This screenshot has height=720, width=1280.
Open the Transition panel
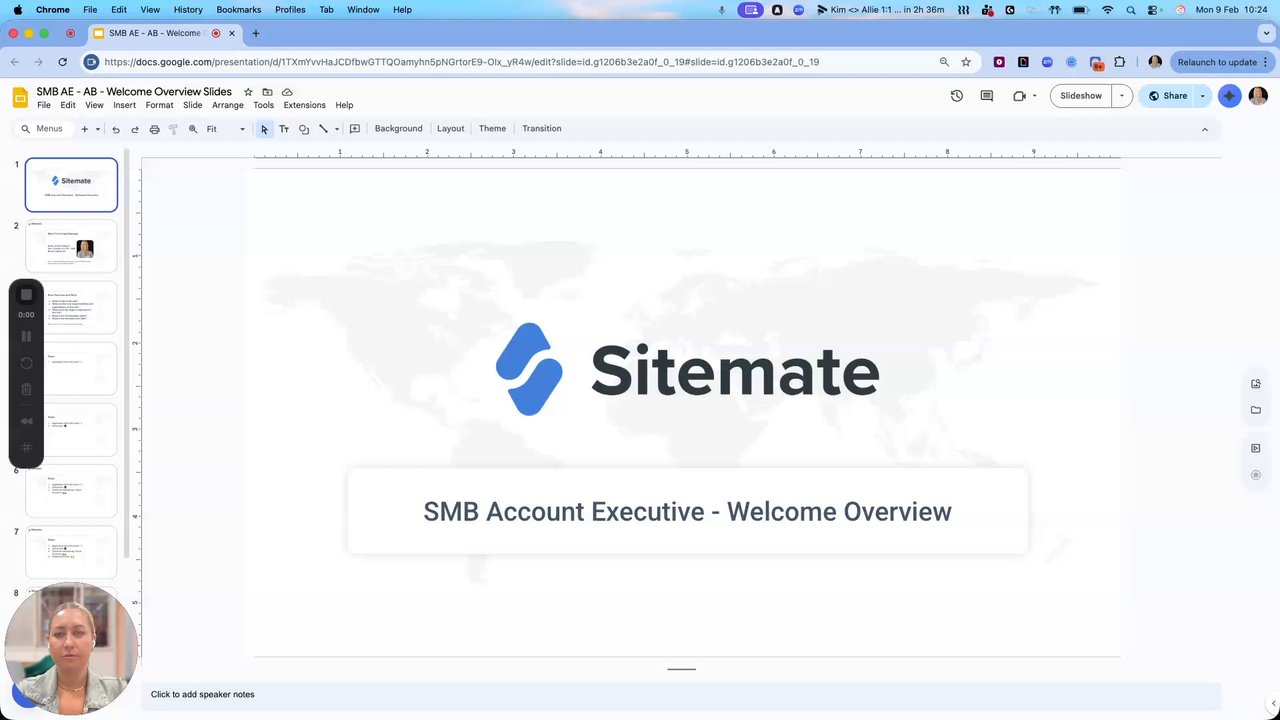tap(542, 129)
